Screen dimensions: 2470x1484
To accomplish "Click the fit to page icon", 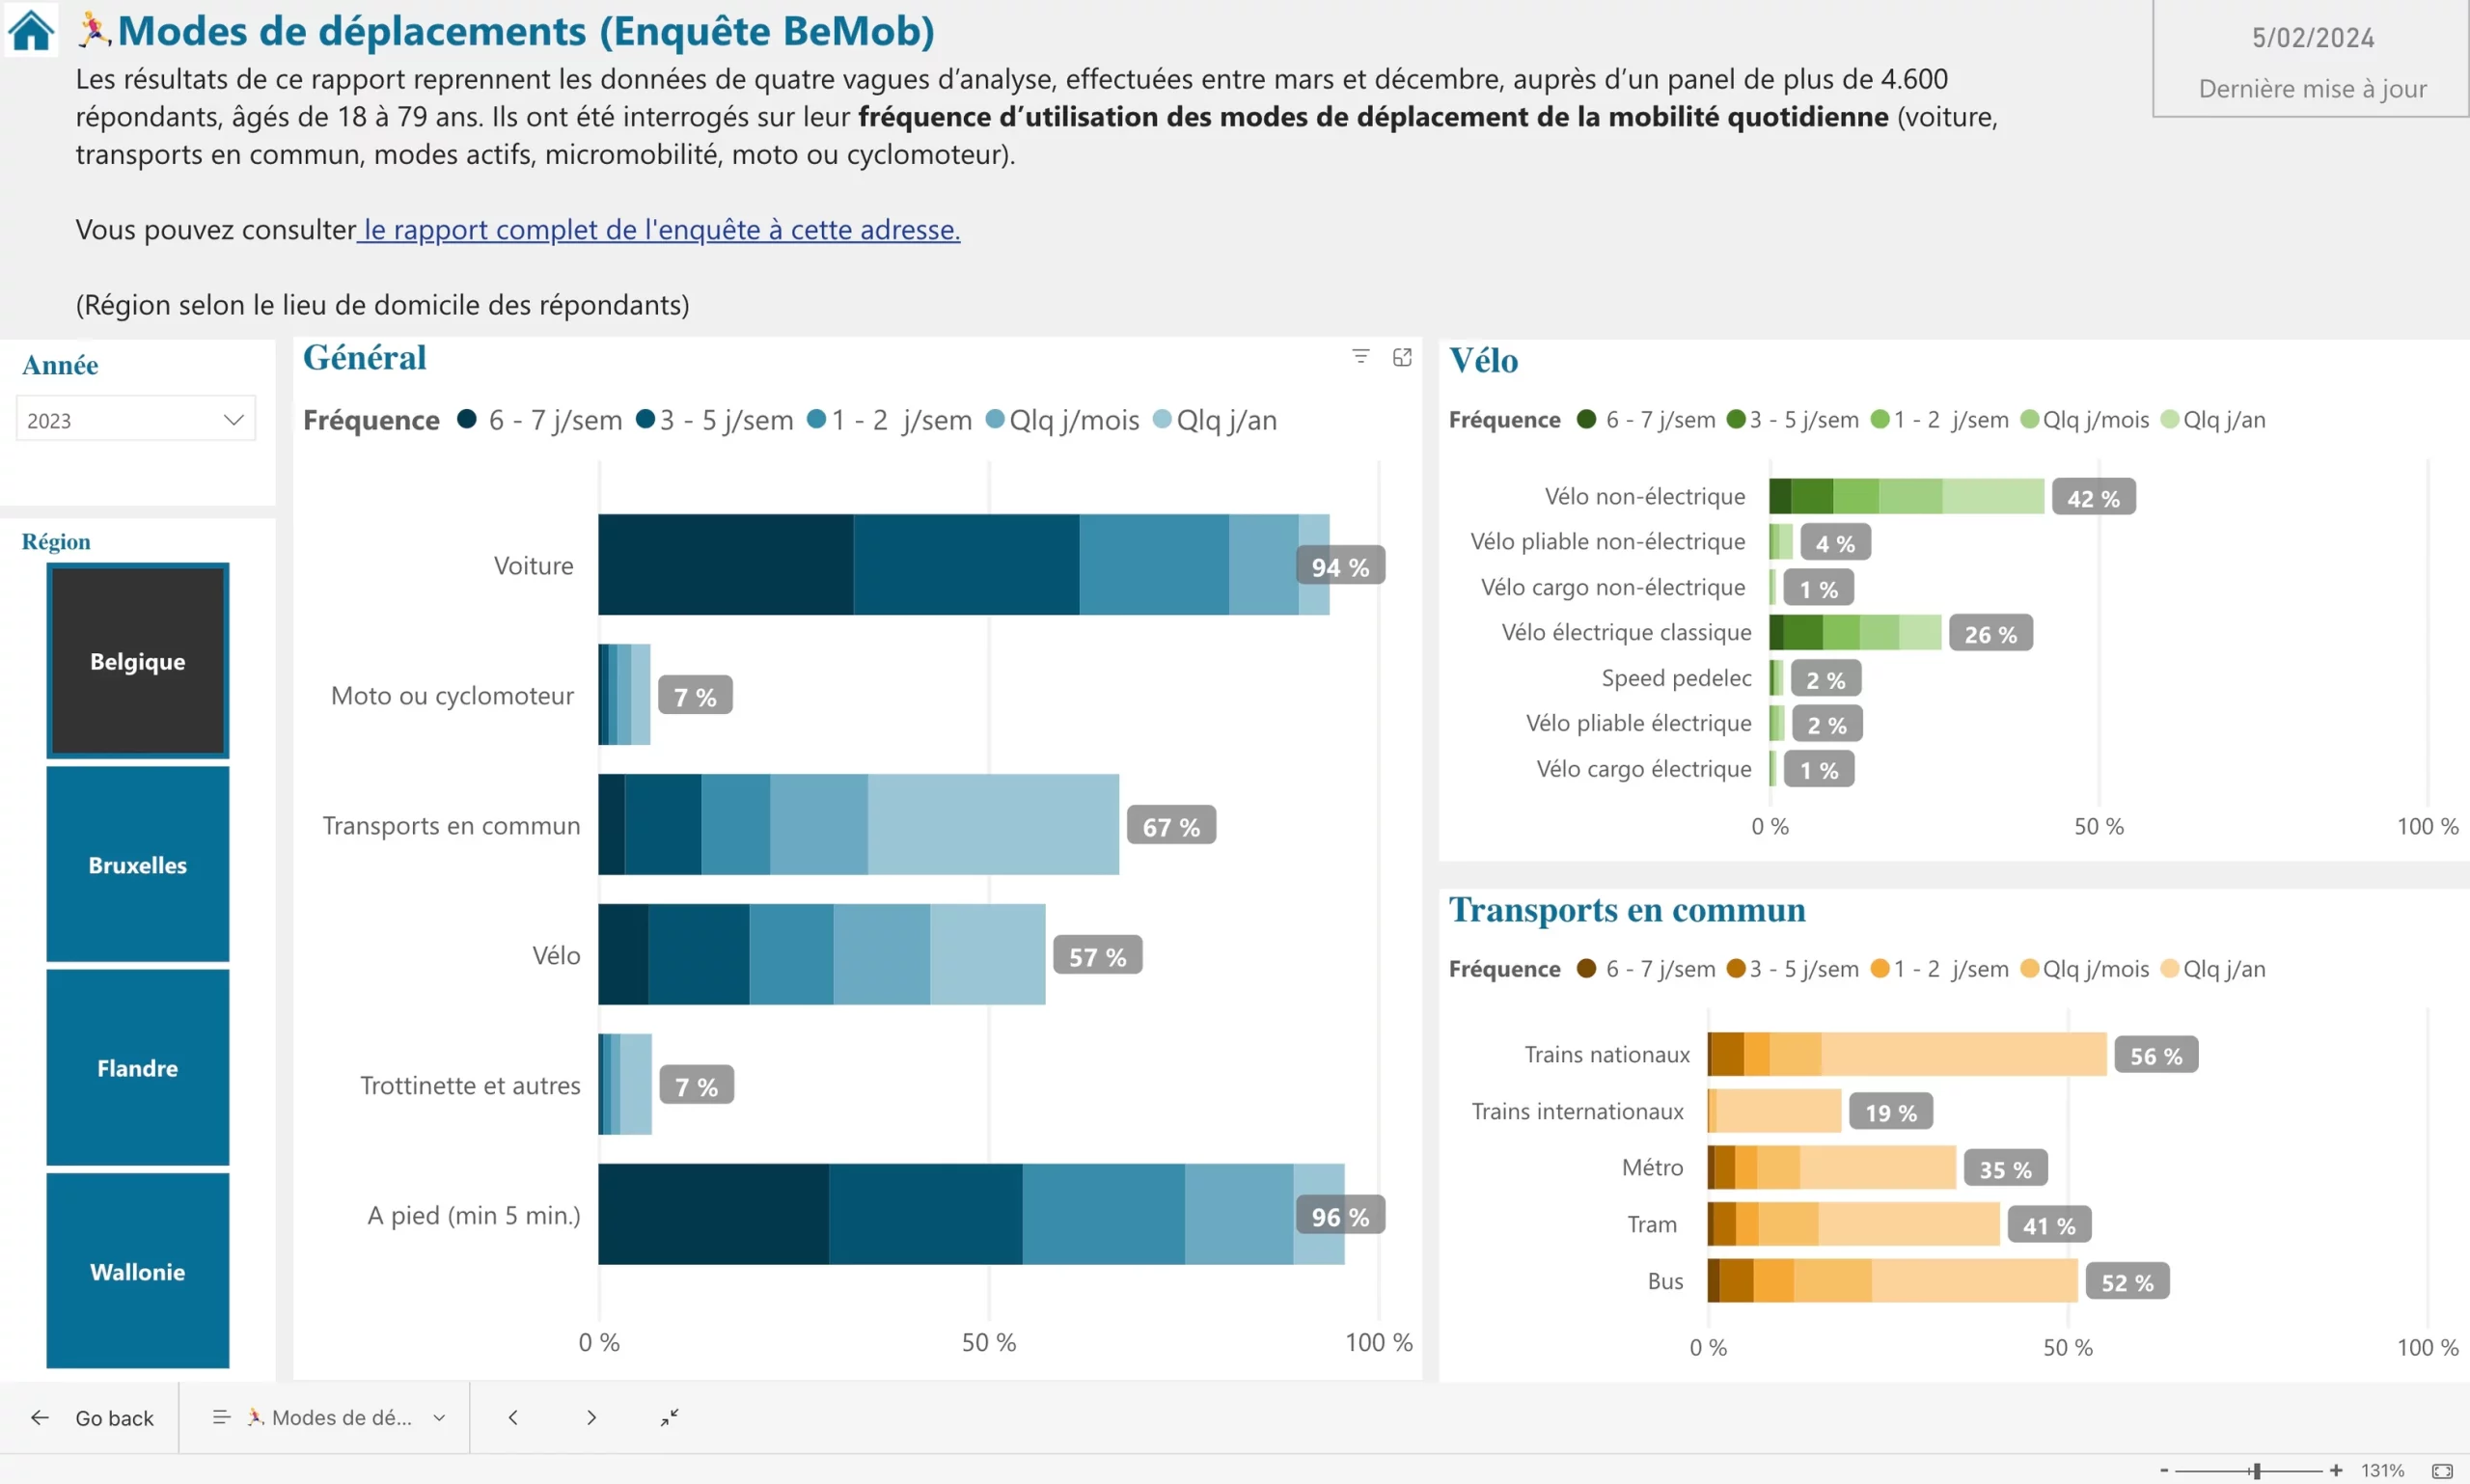I will tap(2442, 1470).
